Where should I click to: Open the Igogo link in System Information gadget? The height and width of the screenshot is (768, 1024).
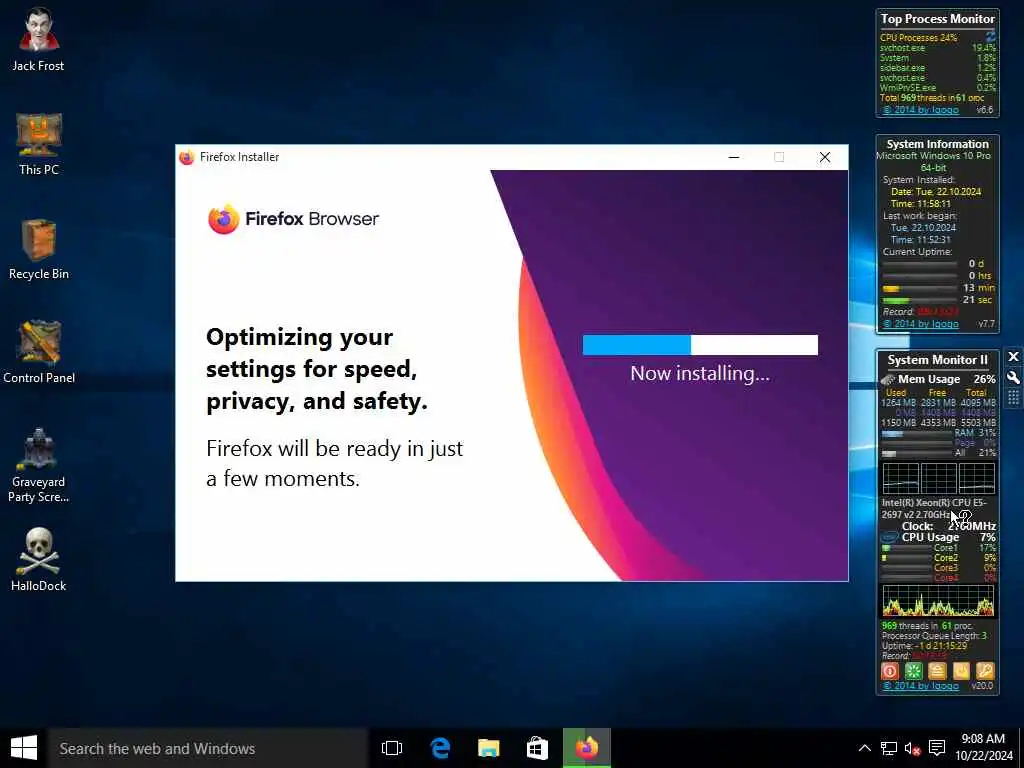tap(921, 324)
